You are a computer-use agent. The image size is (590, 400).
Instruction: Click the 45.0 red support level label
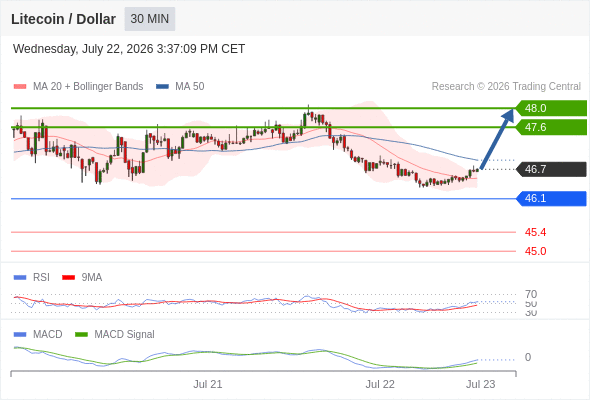point(535,251)
